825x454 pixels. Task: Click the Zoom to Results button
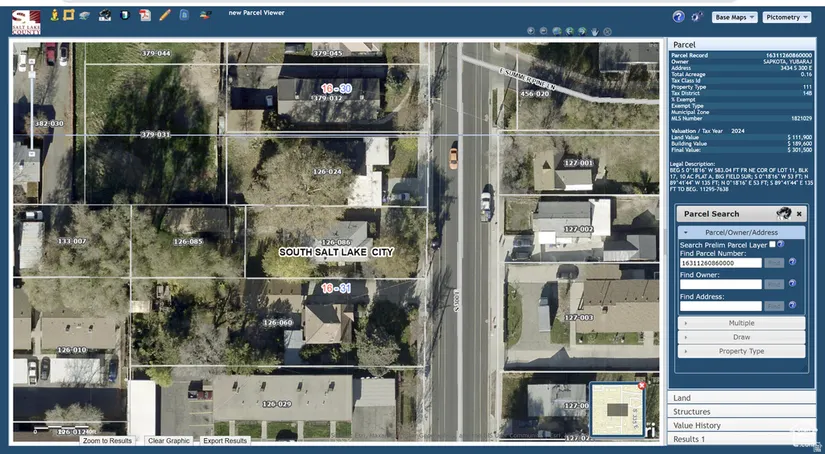pos(107,440)
